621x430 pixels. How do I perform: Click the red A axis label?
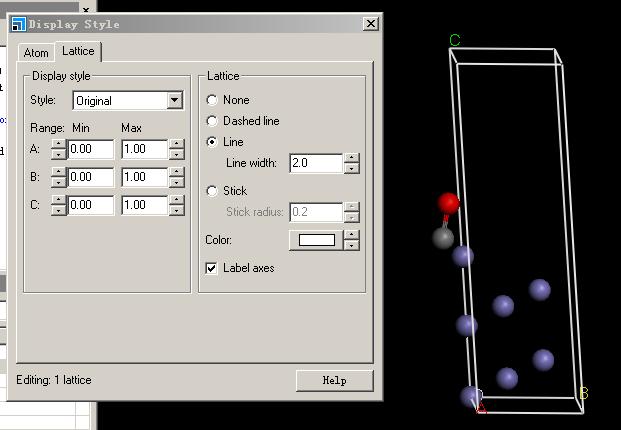click(x=482, y=408)
